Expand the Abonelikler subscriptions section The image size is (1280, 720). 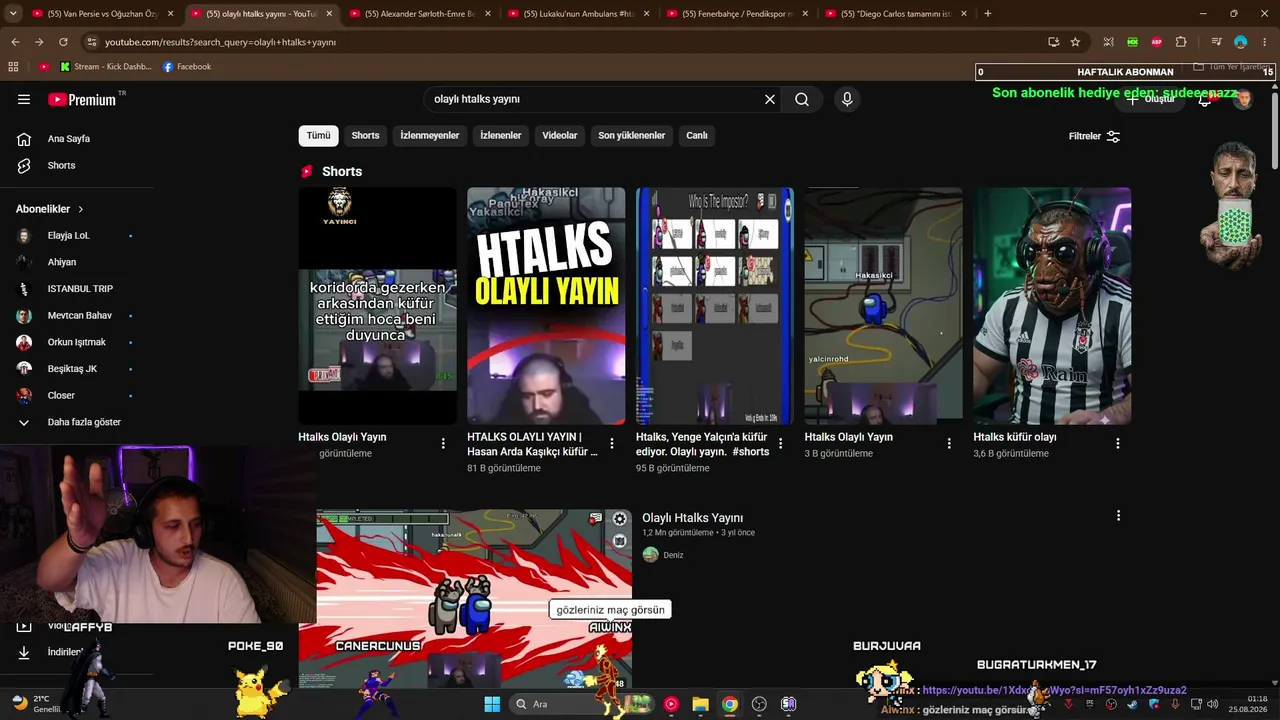click(50, 209)
